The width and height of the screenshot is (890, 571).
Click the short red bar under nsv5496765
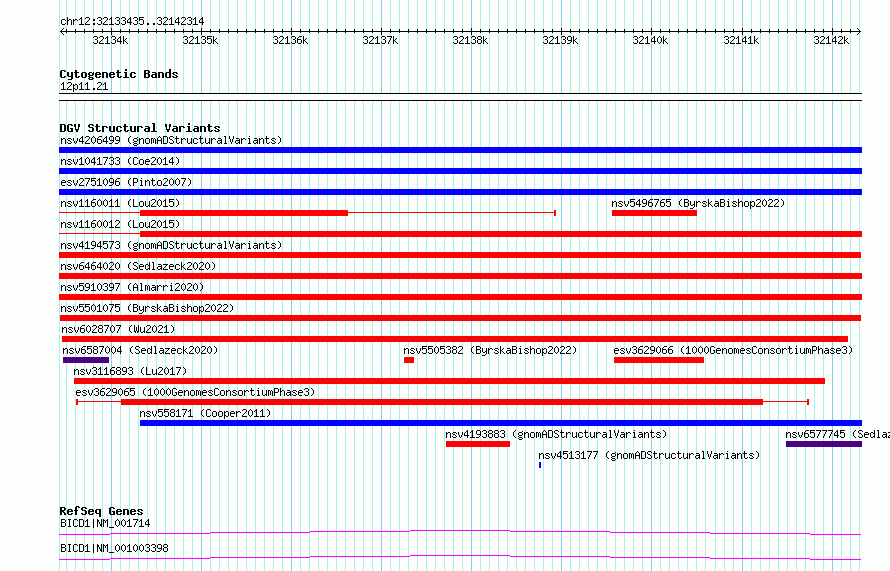(x=654, y=213)
